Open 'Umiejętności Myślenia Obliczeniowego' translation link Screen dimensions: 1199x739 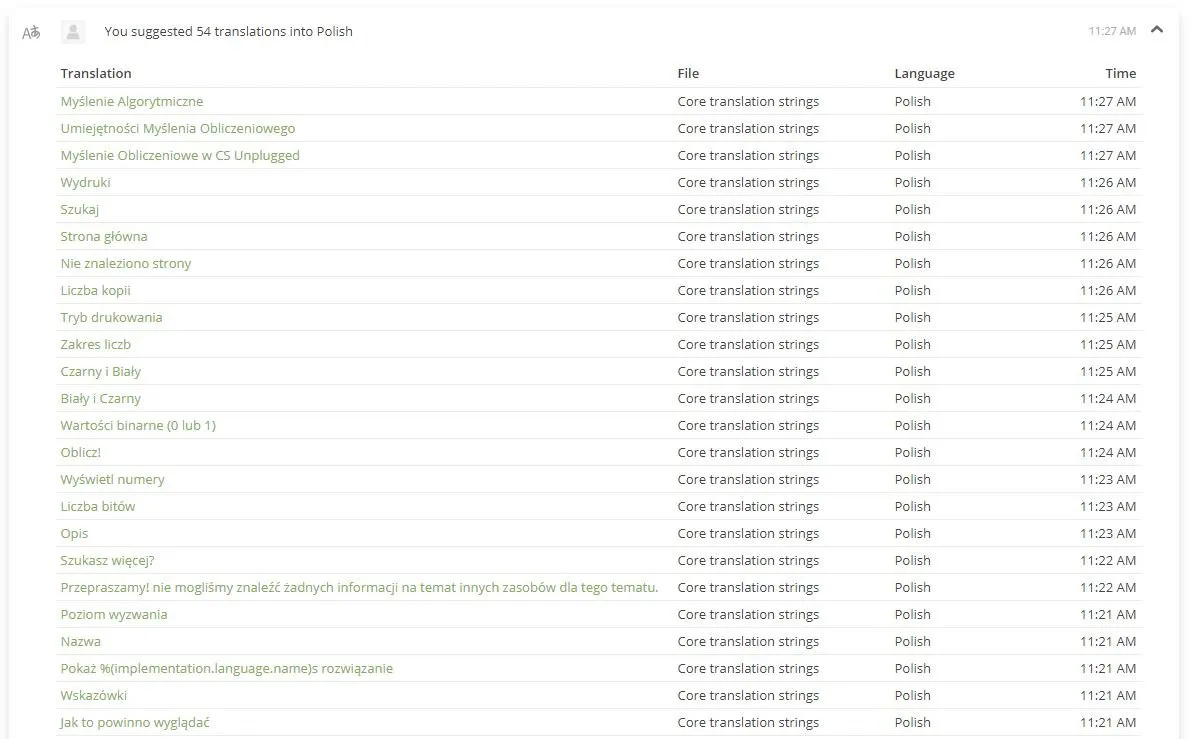click(x=177, y=129)
